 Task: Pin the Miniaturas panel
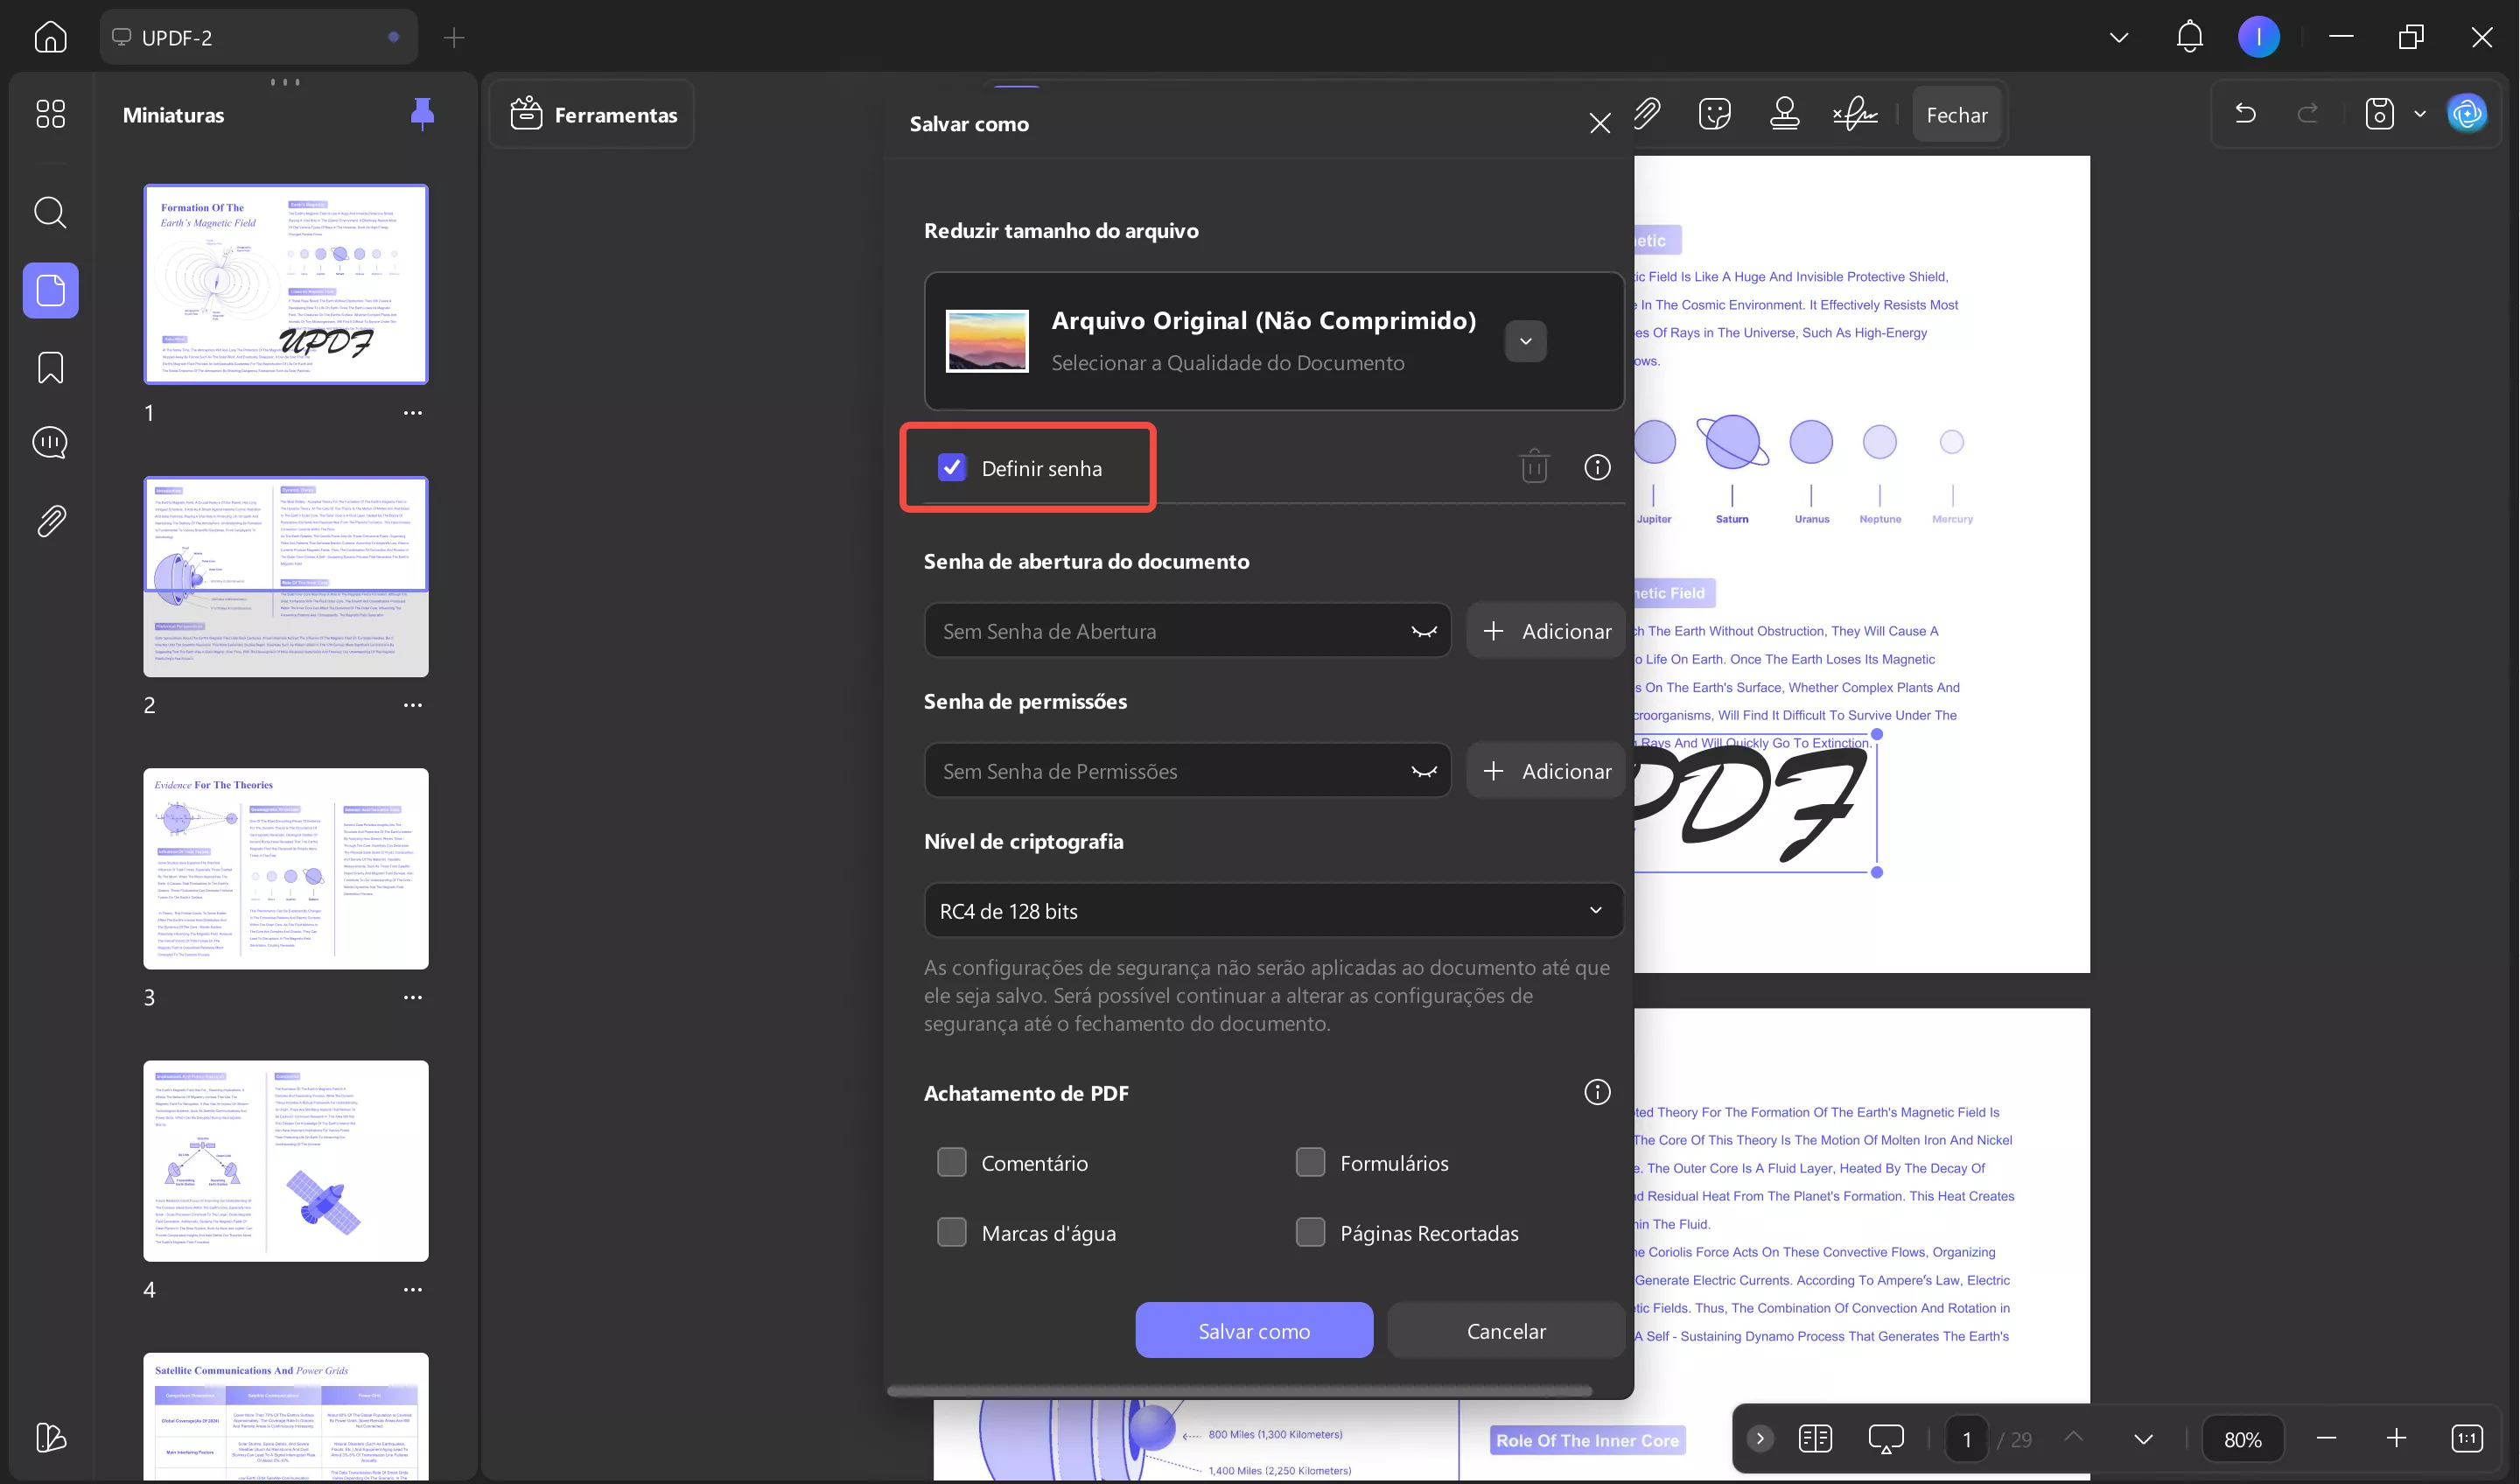[422, 114]
